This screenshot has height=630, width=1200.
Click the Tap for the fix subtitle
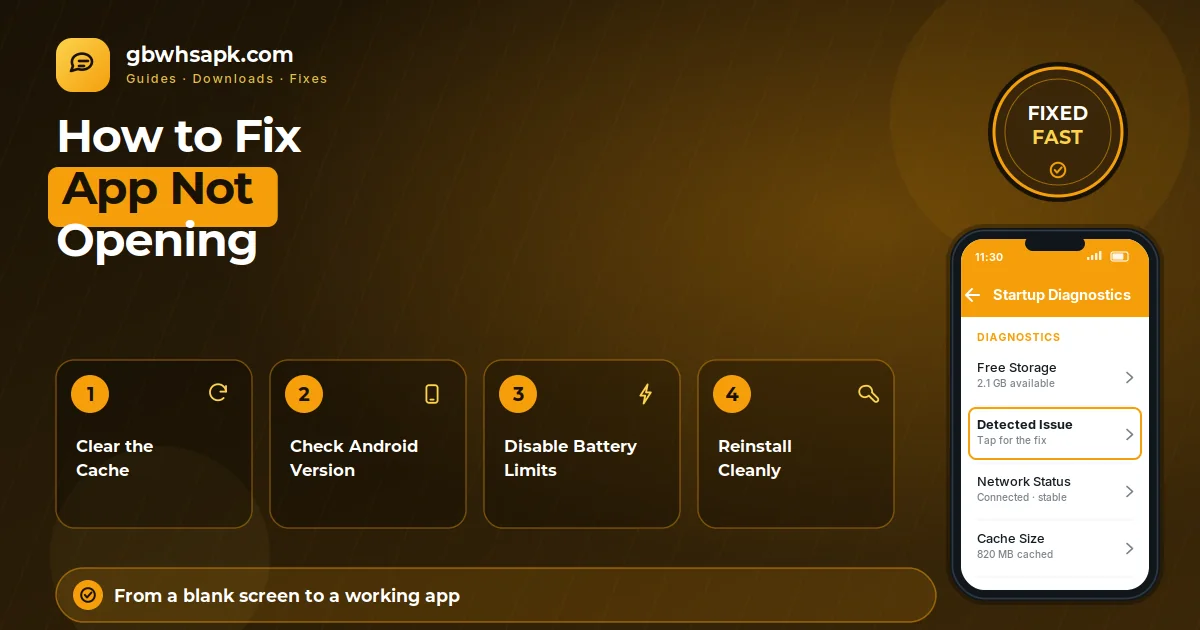pyautogui.click(x=1011, y=440)
